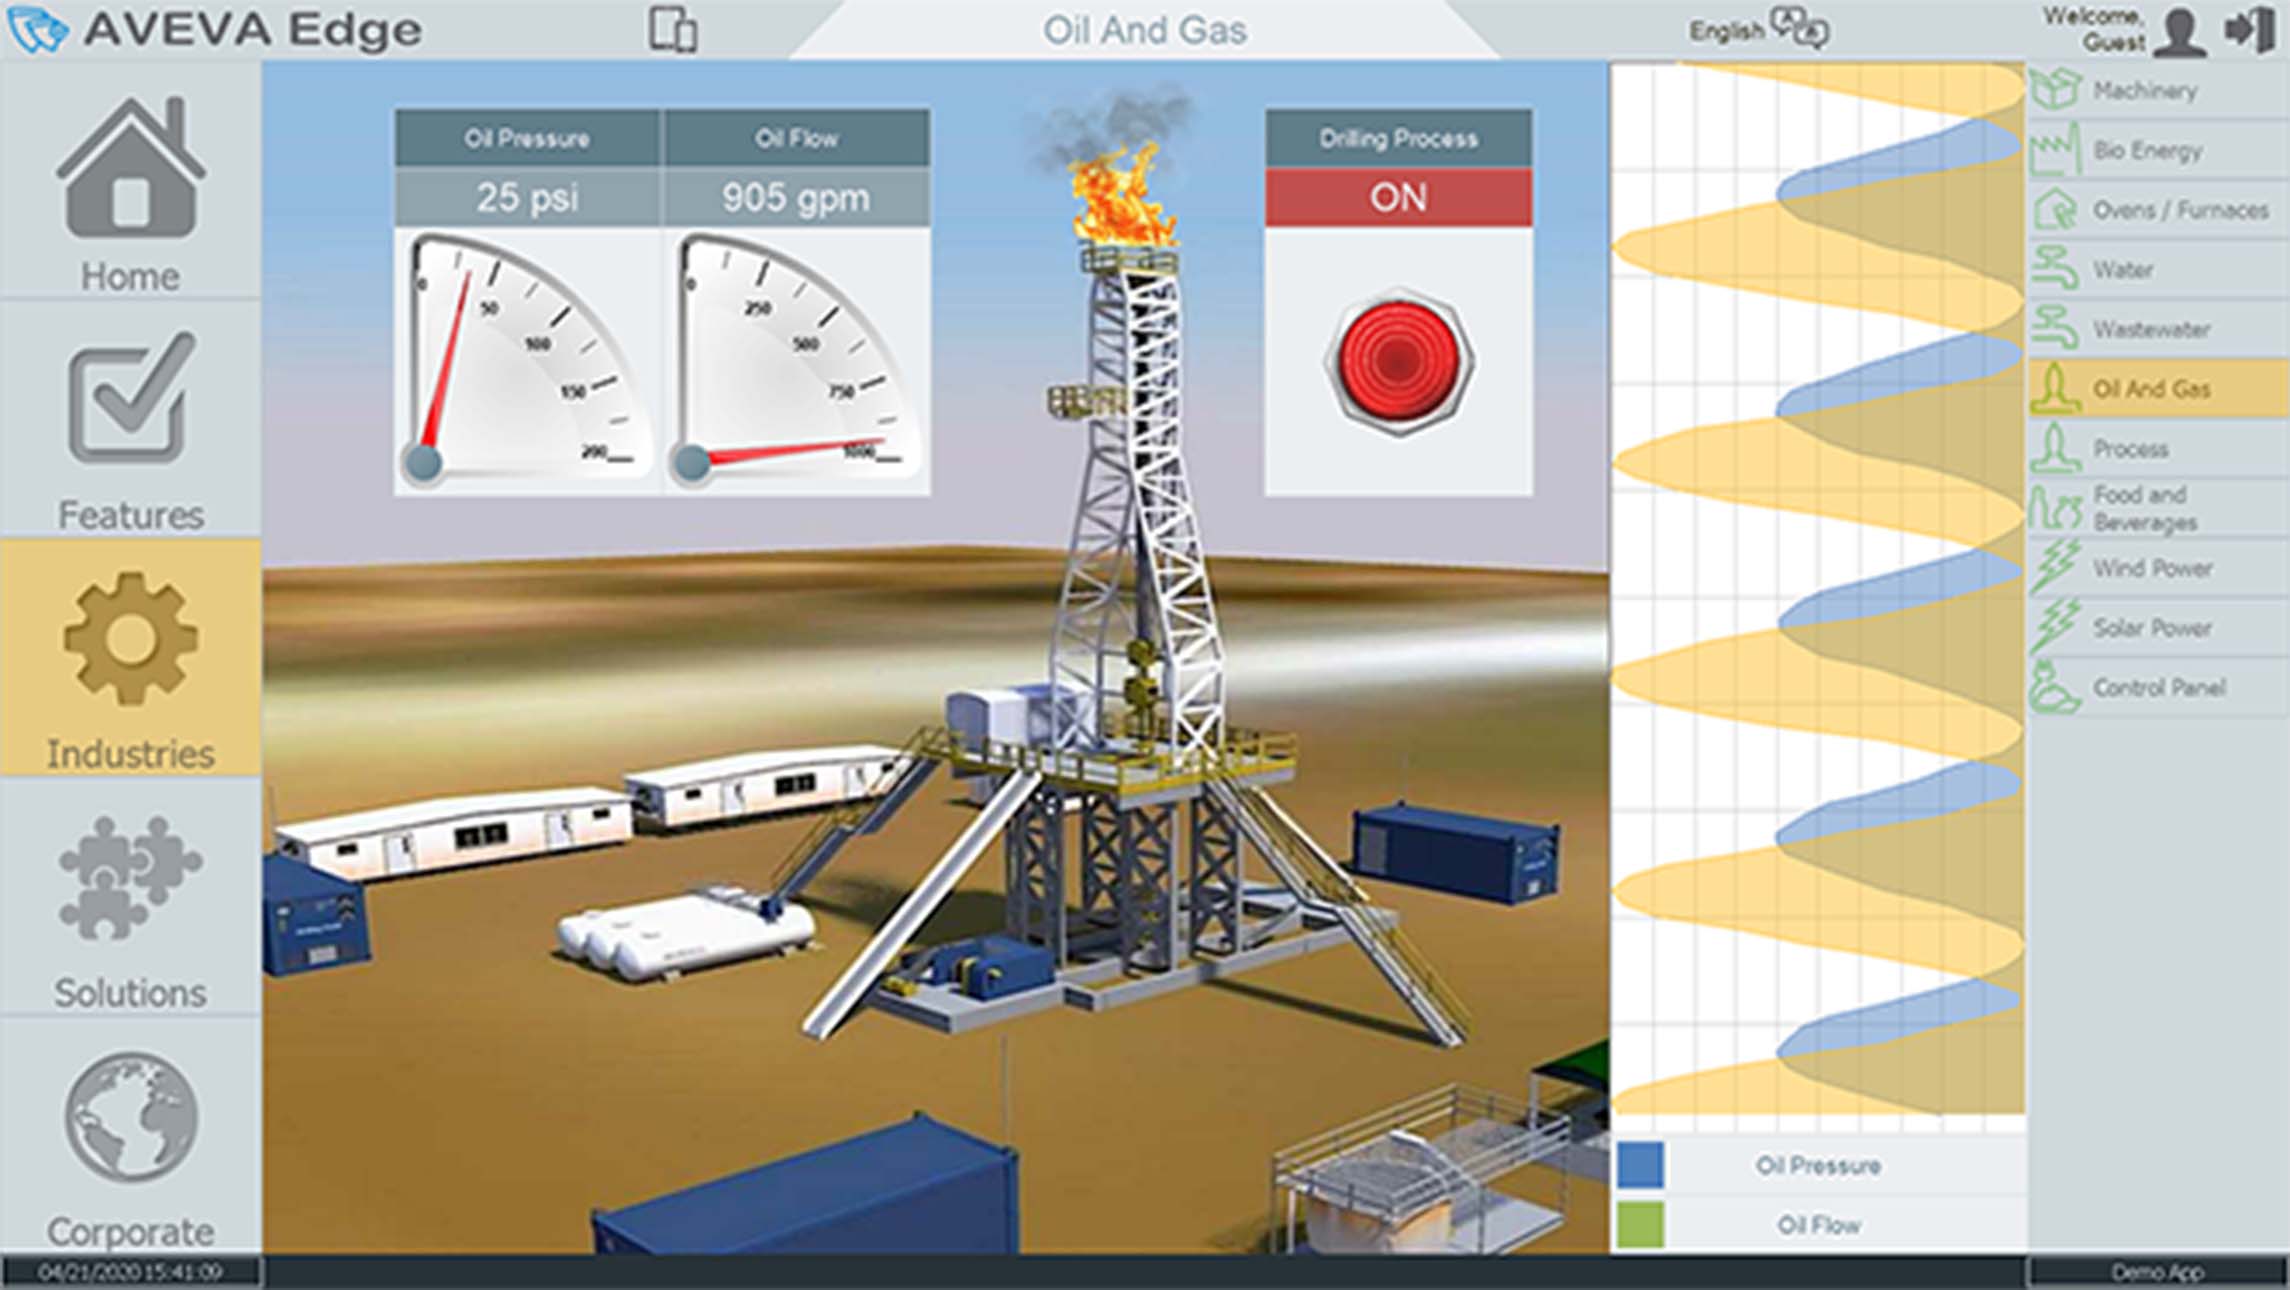Click the Food and Beverages label
The height and width of the screenshot is (1290, 2290).
(2146, 508)
